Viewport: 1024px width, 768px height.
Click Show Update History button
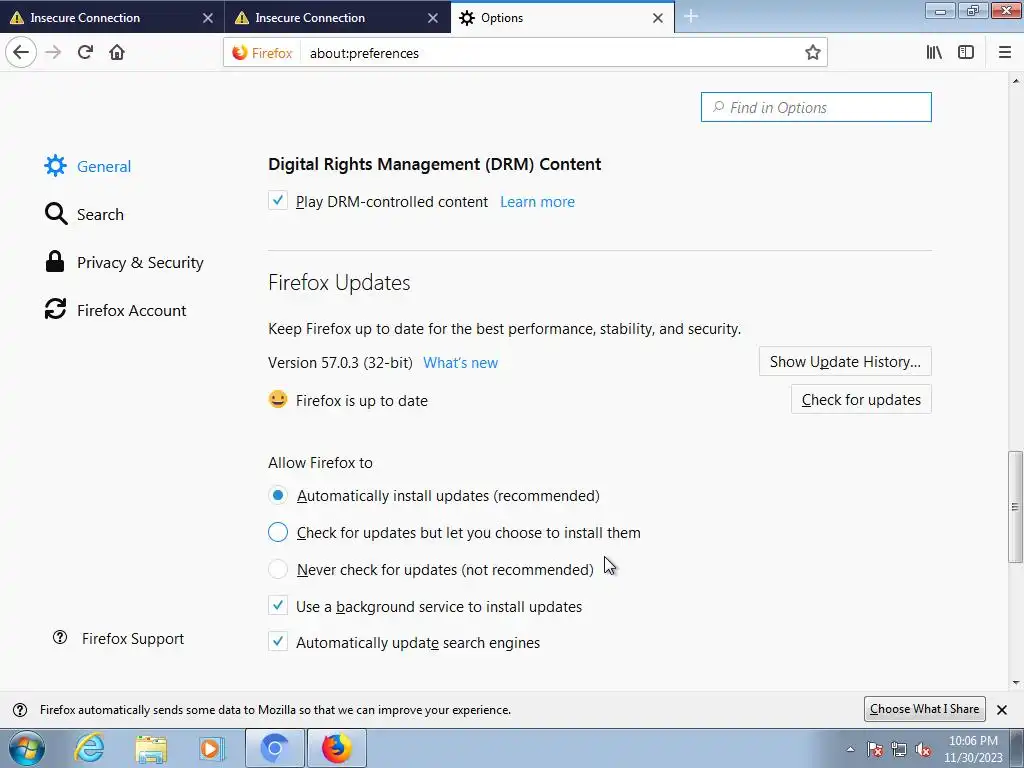coord(845,361)
